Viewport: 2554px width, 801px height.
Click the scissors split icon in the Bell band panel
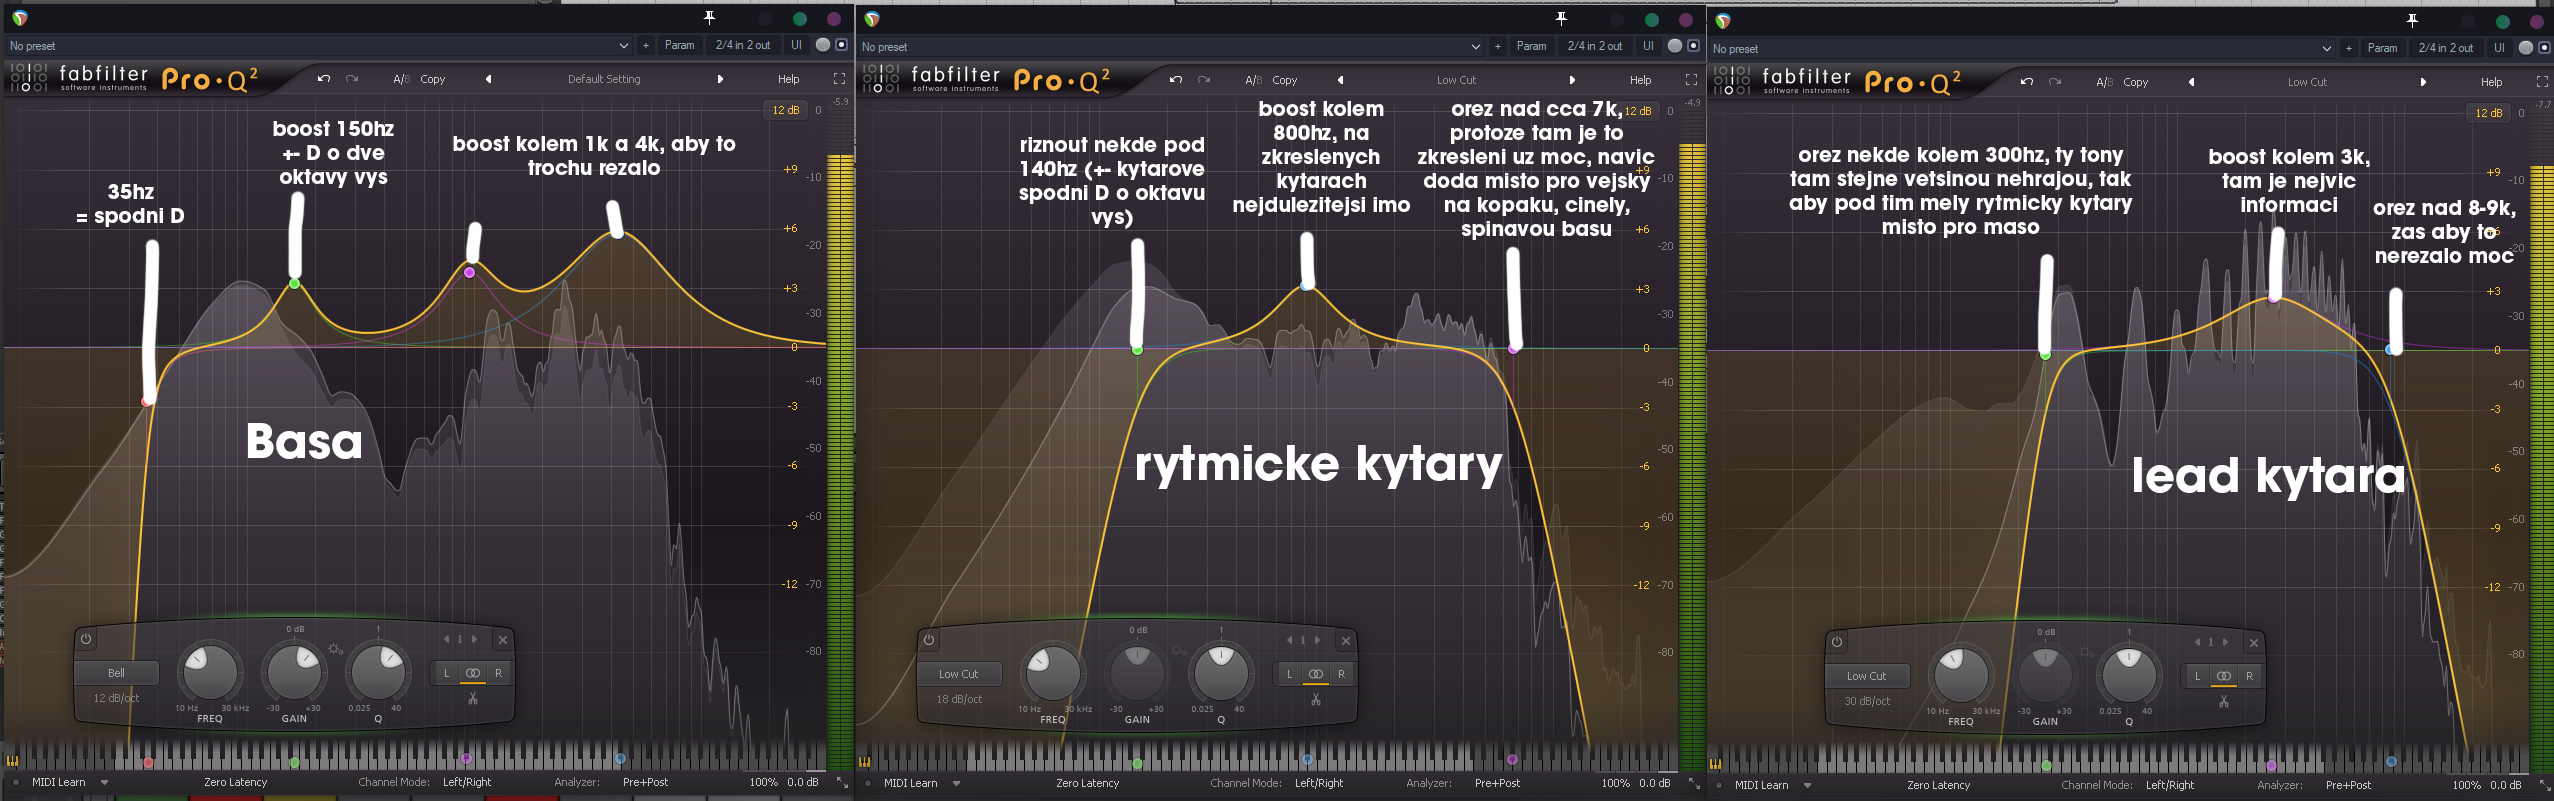[473, 699]
